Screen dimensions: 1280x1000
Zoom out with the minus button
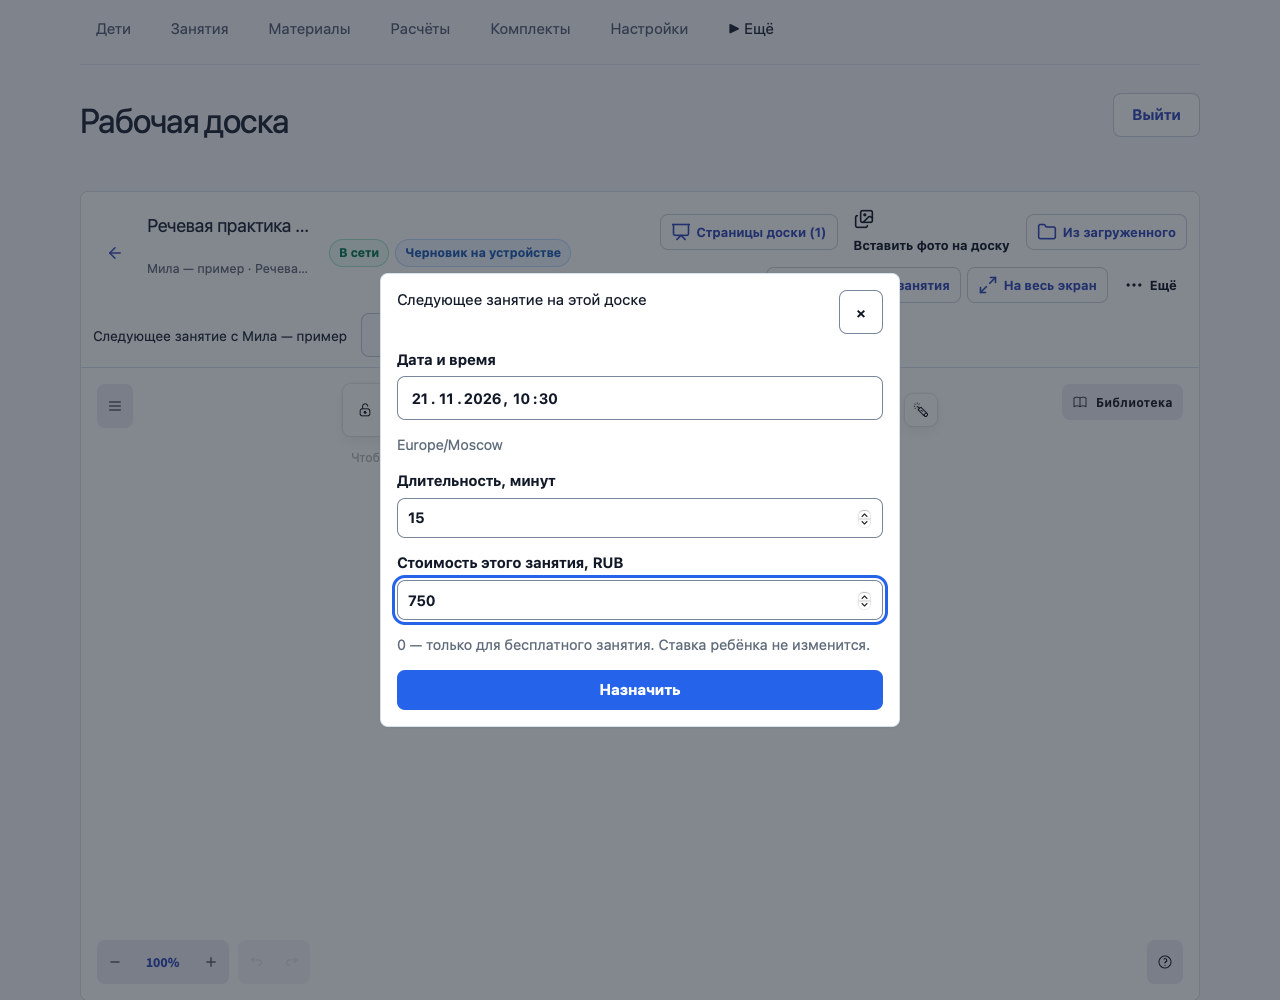[x=115, y=962]
